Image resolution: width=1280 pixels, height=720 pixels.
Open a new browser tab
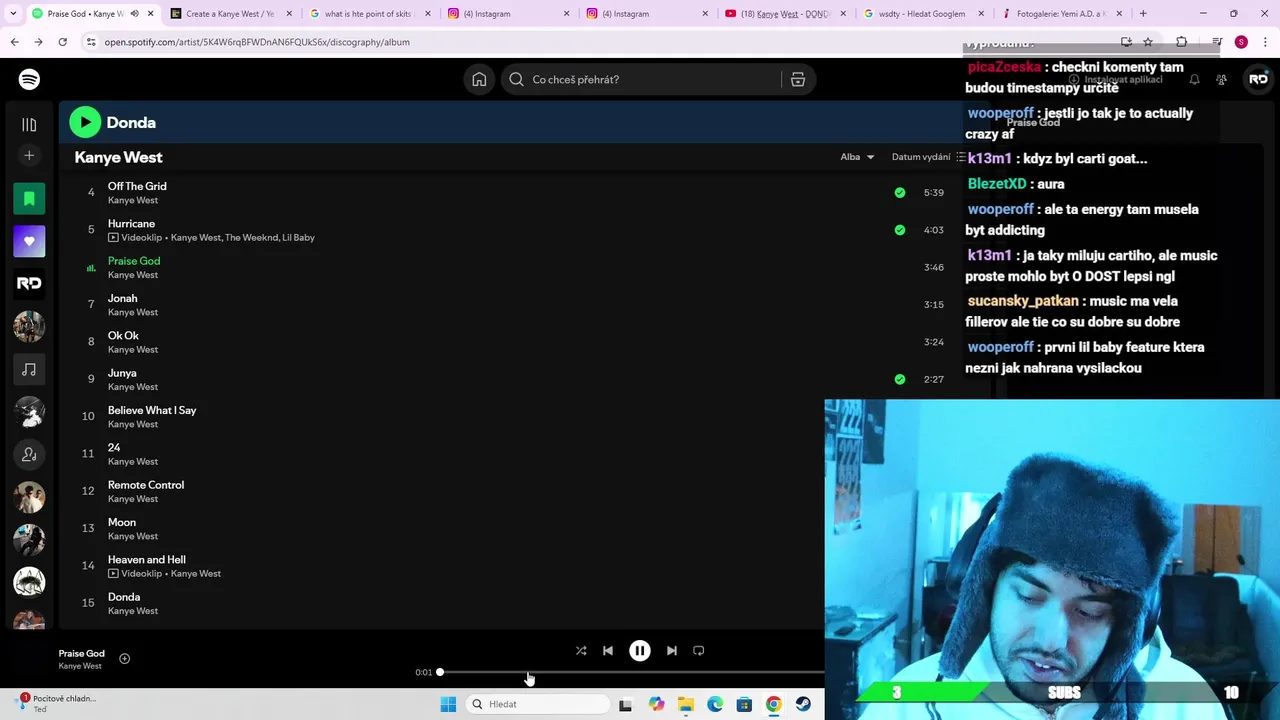pos(1143,14)
